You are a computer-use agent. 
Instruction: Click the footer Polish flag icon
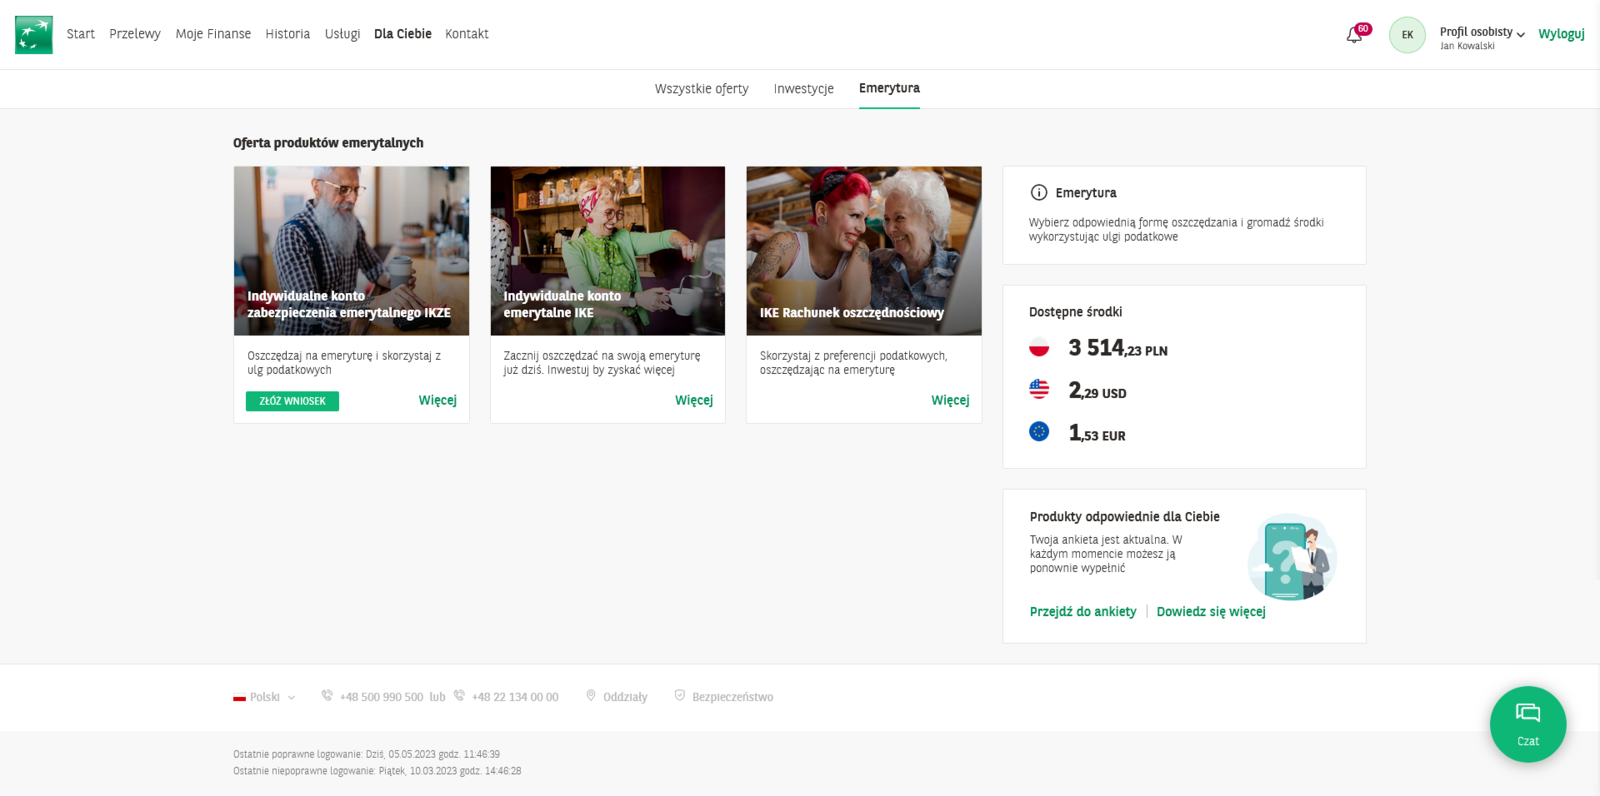[239, 698]
